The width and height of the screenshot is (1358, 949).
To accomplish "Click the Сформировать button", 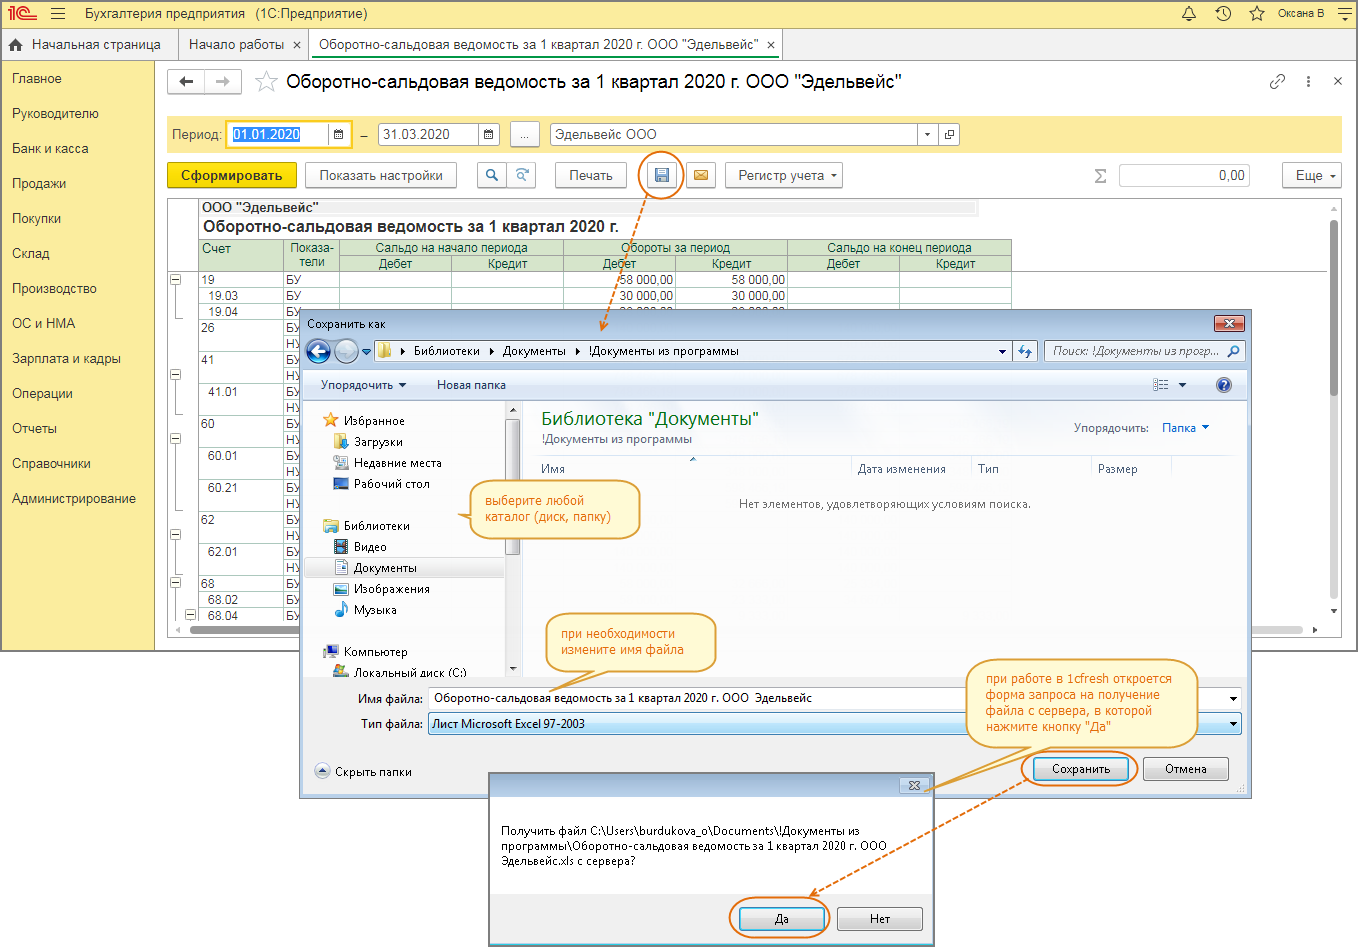I will (232, 176).
